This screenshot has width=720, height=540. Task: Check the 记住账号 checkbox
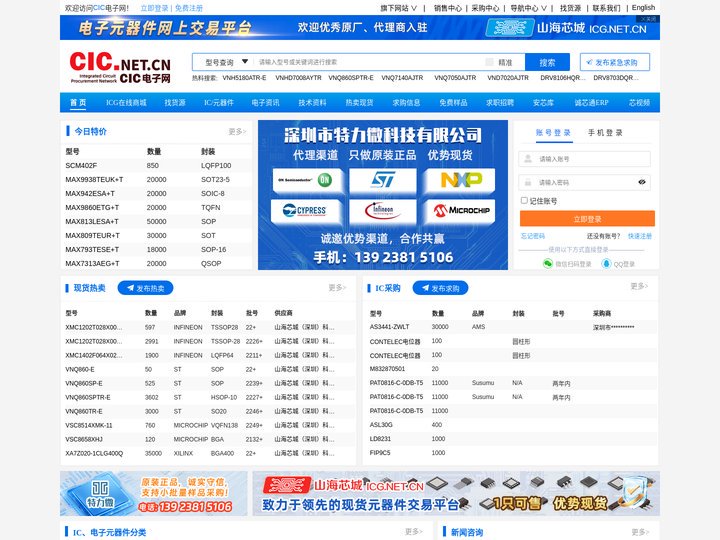click(x=524, y=201)
